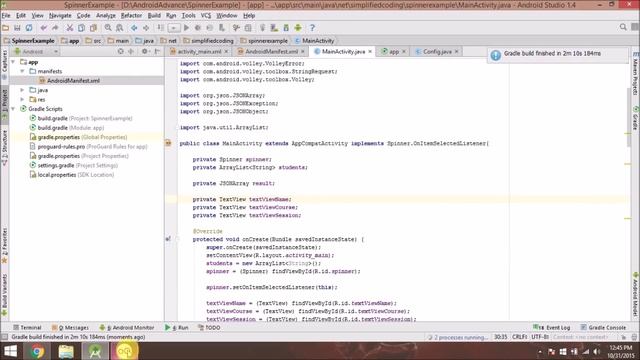This screenshot has width=640, height=360.
Task: Open Find with the magnifier toolbar icon
Action: pyautogui.click(x=108, y=28)
